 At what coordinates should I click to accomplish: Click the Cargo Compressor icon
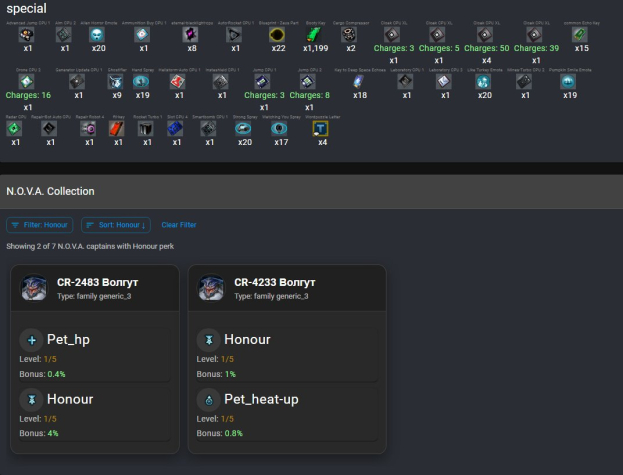pyautogui.click(x=350, y=35)
